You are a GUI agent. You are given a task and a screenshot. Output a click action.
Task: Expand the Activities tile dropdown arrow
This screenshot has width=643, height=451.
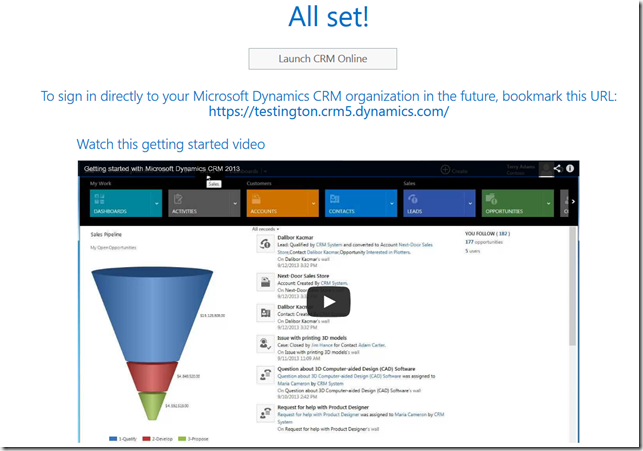235,203
